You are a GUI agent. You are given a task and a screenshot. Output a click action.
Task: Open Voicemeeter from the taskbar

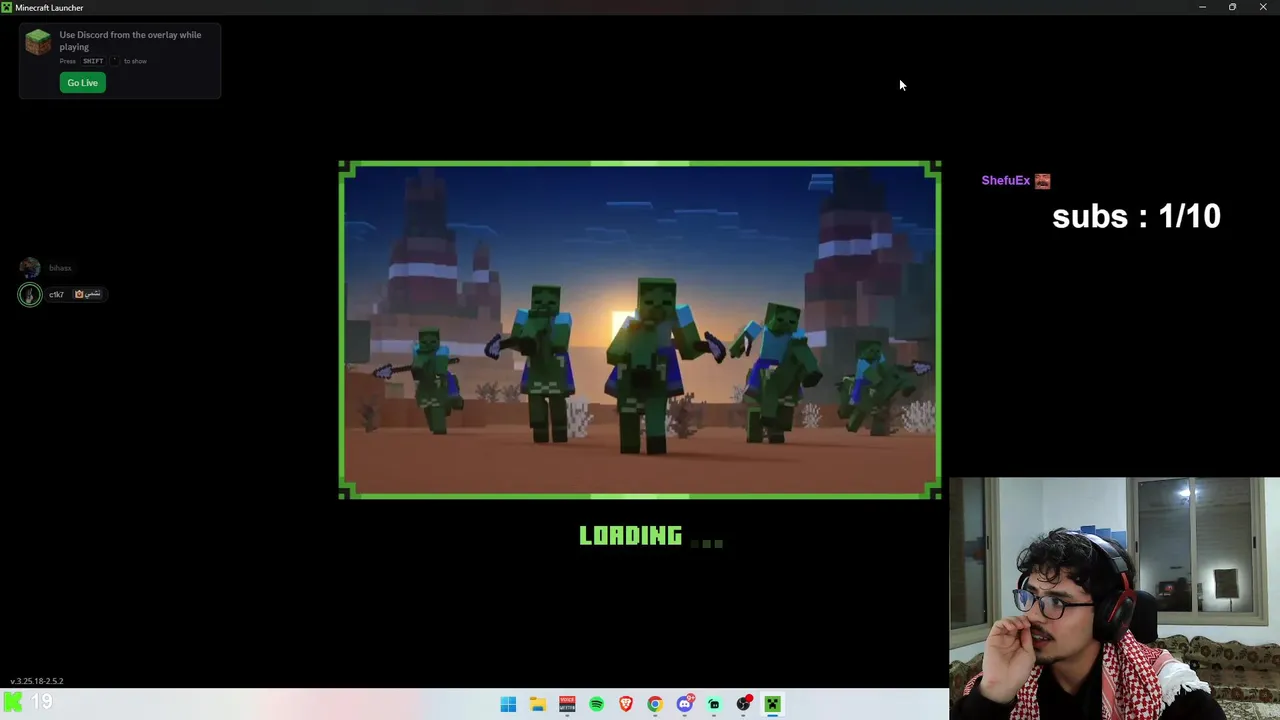pos(567,704)
